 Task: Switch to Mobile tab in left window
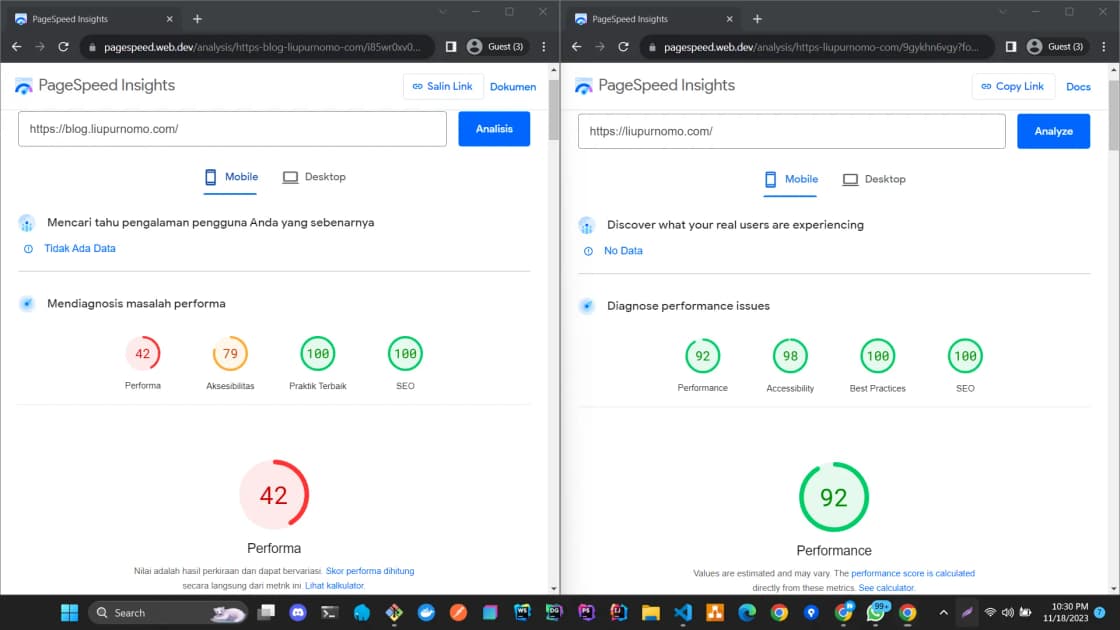(231, 177)
